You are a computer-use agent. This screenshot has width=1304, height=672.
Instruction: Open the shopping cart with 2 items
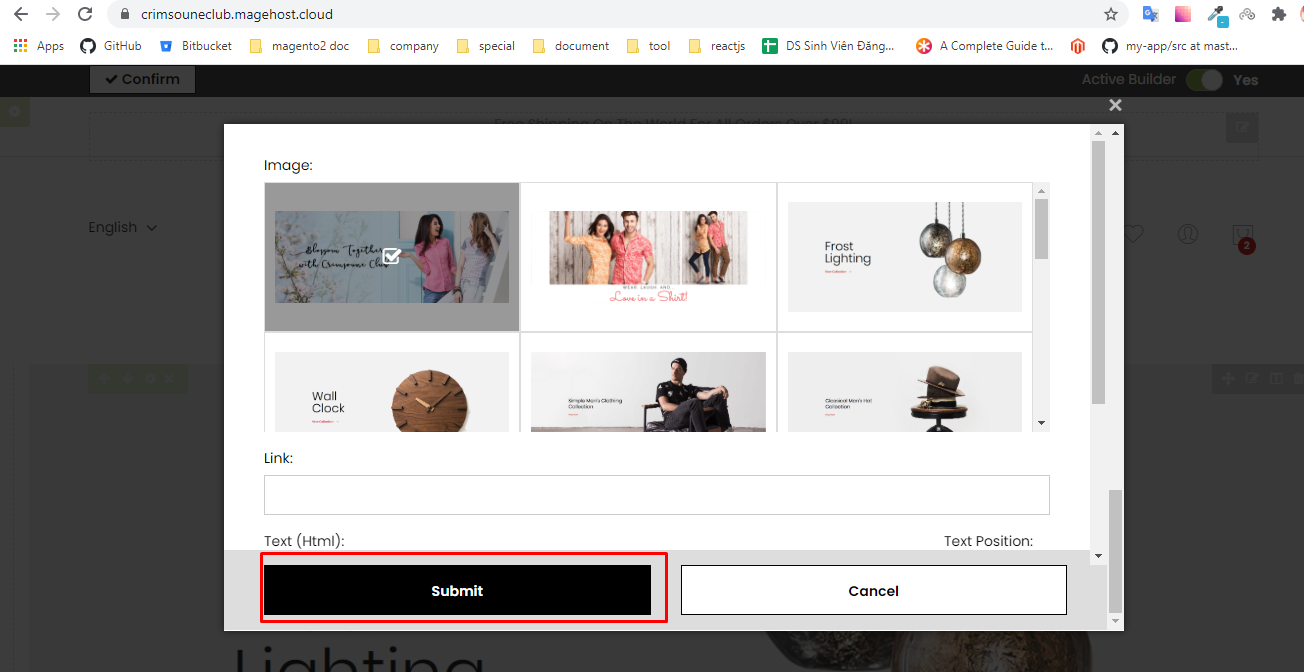click(1243, 238)
